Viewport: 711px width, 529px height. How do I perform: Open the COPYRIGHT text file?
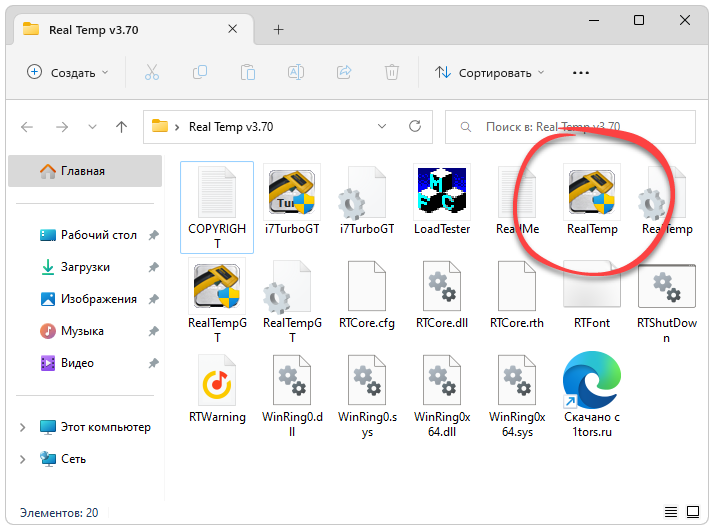[217, 207]
